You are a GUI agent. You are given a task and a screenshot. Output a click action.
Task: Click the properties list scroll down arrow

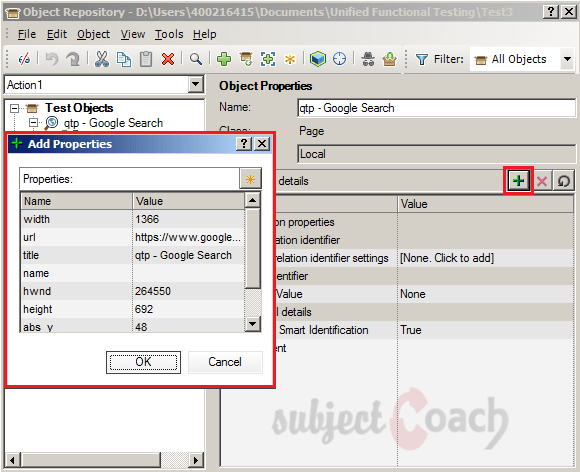[x=253, y=324]
